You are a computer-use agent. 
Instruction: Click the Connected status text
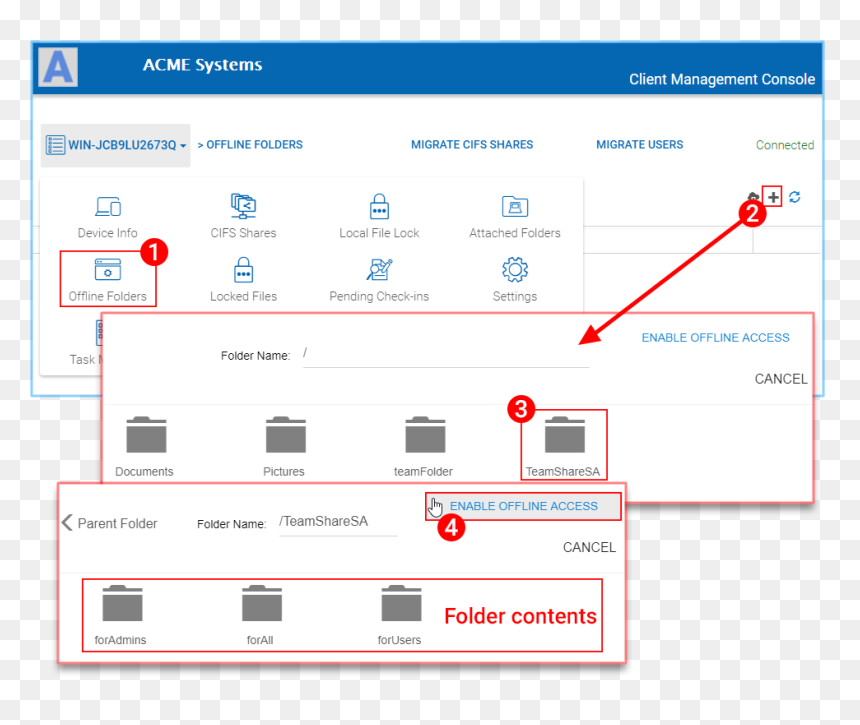coord(785,145)
